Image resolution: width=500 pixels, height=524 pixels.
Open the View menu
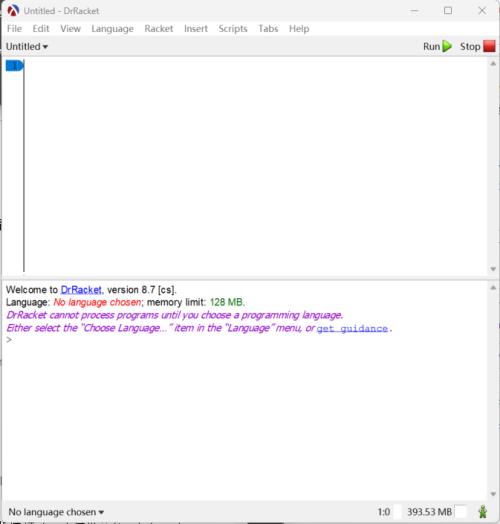coord(71,29)
